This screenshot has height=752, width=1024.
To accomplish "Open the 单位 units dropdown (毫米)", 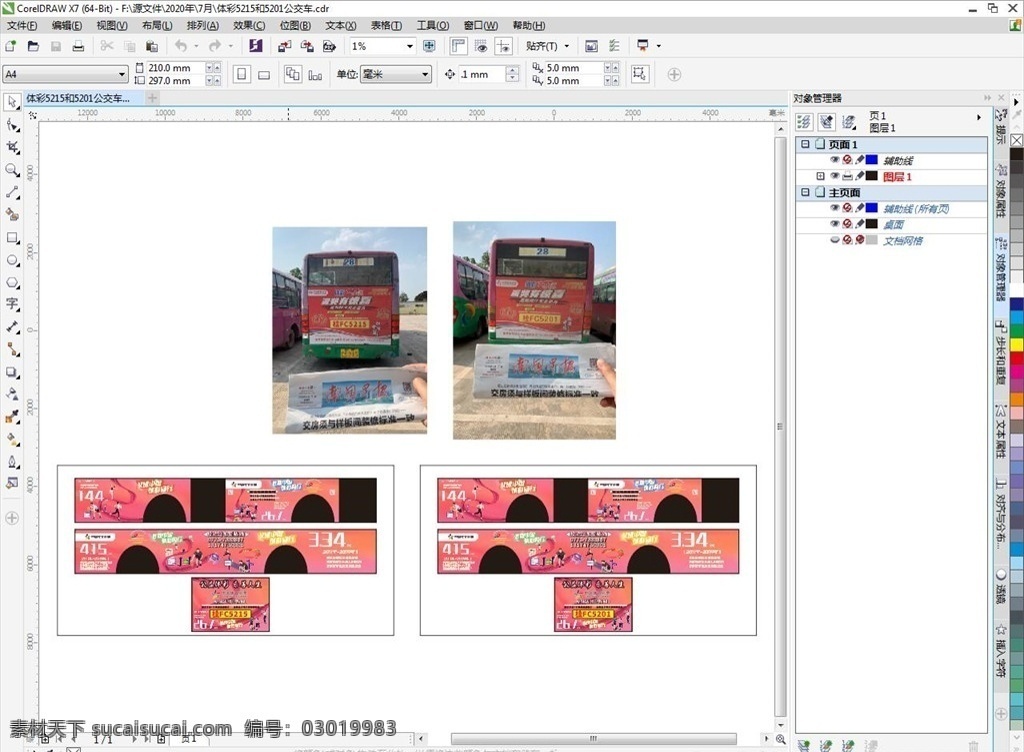I will click(x=425, y=74).
